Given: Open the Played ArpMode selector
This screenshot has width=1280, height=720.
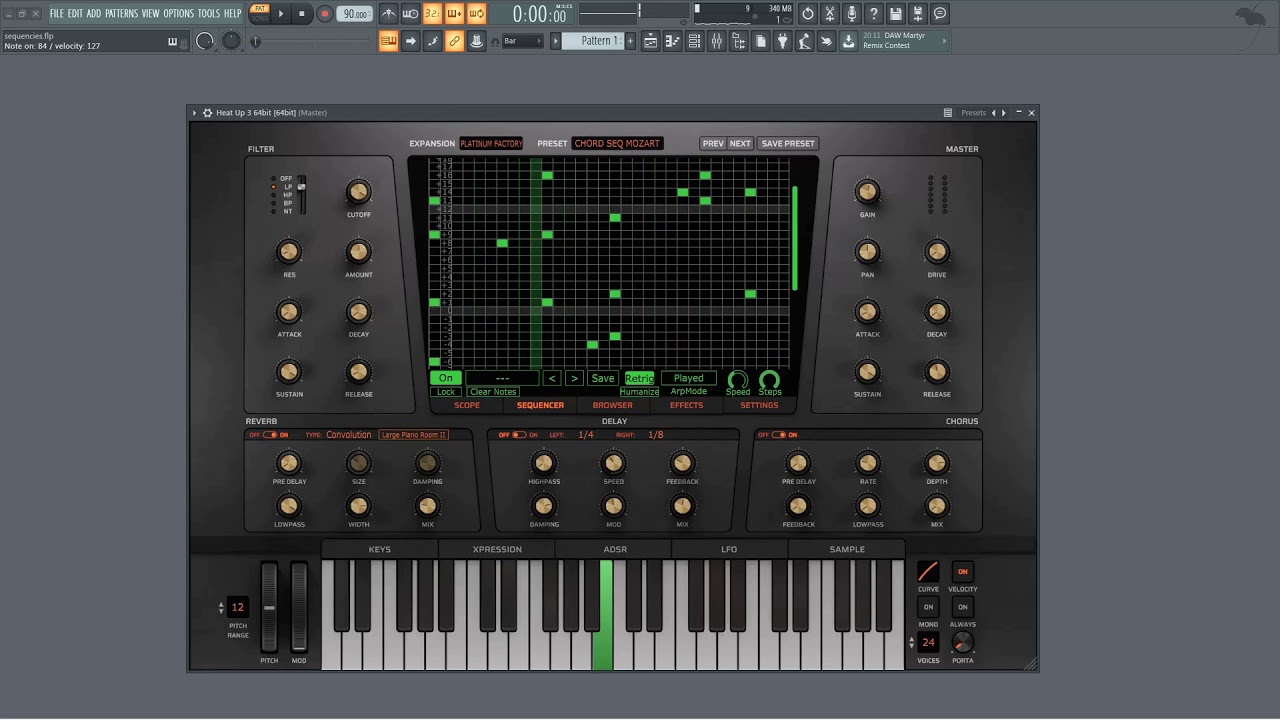Looking at the screenshot, I should click(x=688, y=378).
